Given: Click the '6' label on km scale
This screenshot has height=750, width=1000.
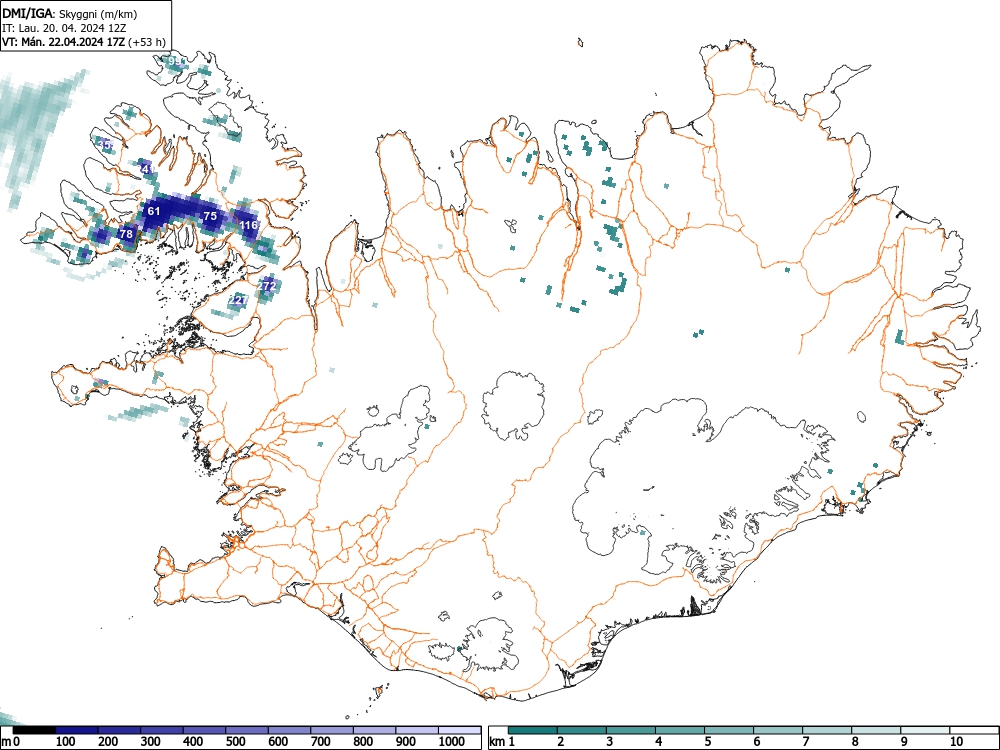Looking at the screenshot, I should [x=756, y=742].
